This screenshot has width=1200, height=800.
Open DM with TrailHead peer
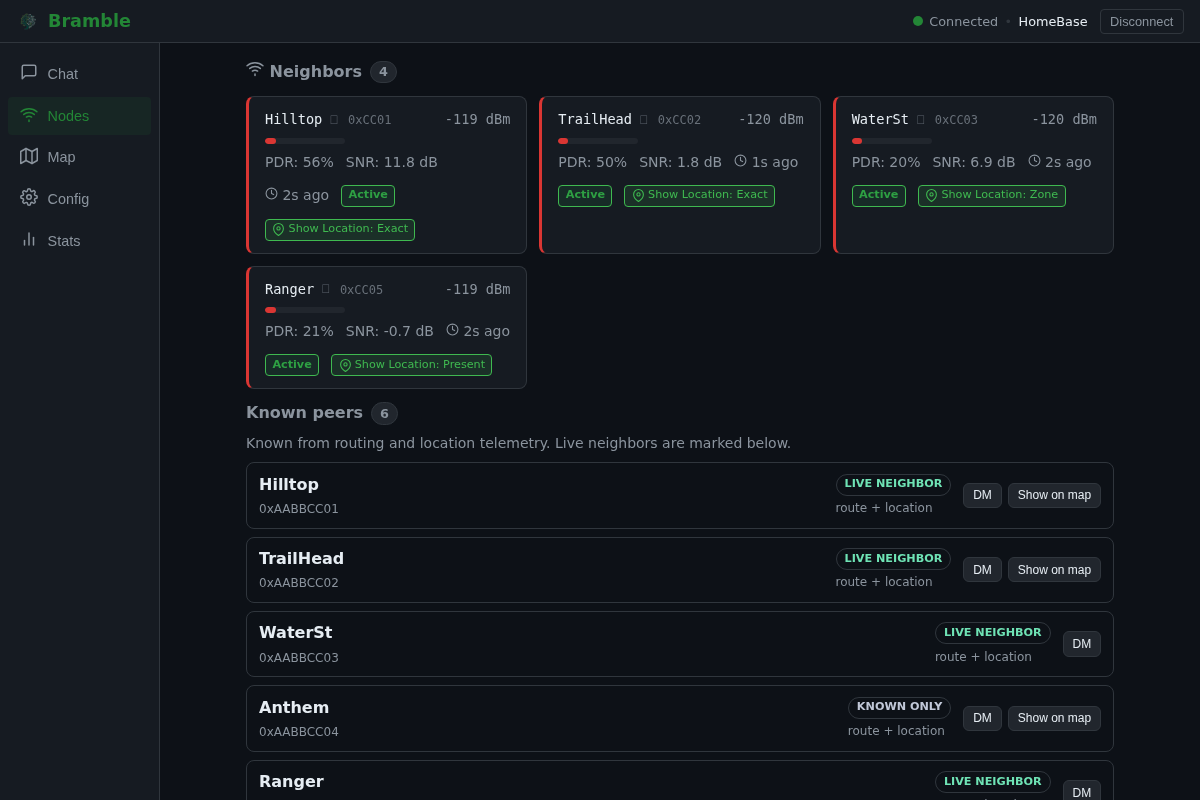982,570
